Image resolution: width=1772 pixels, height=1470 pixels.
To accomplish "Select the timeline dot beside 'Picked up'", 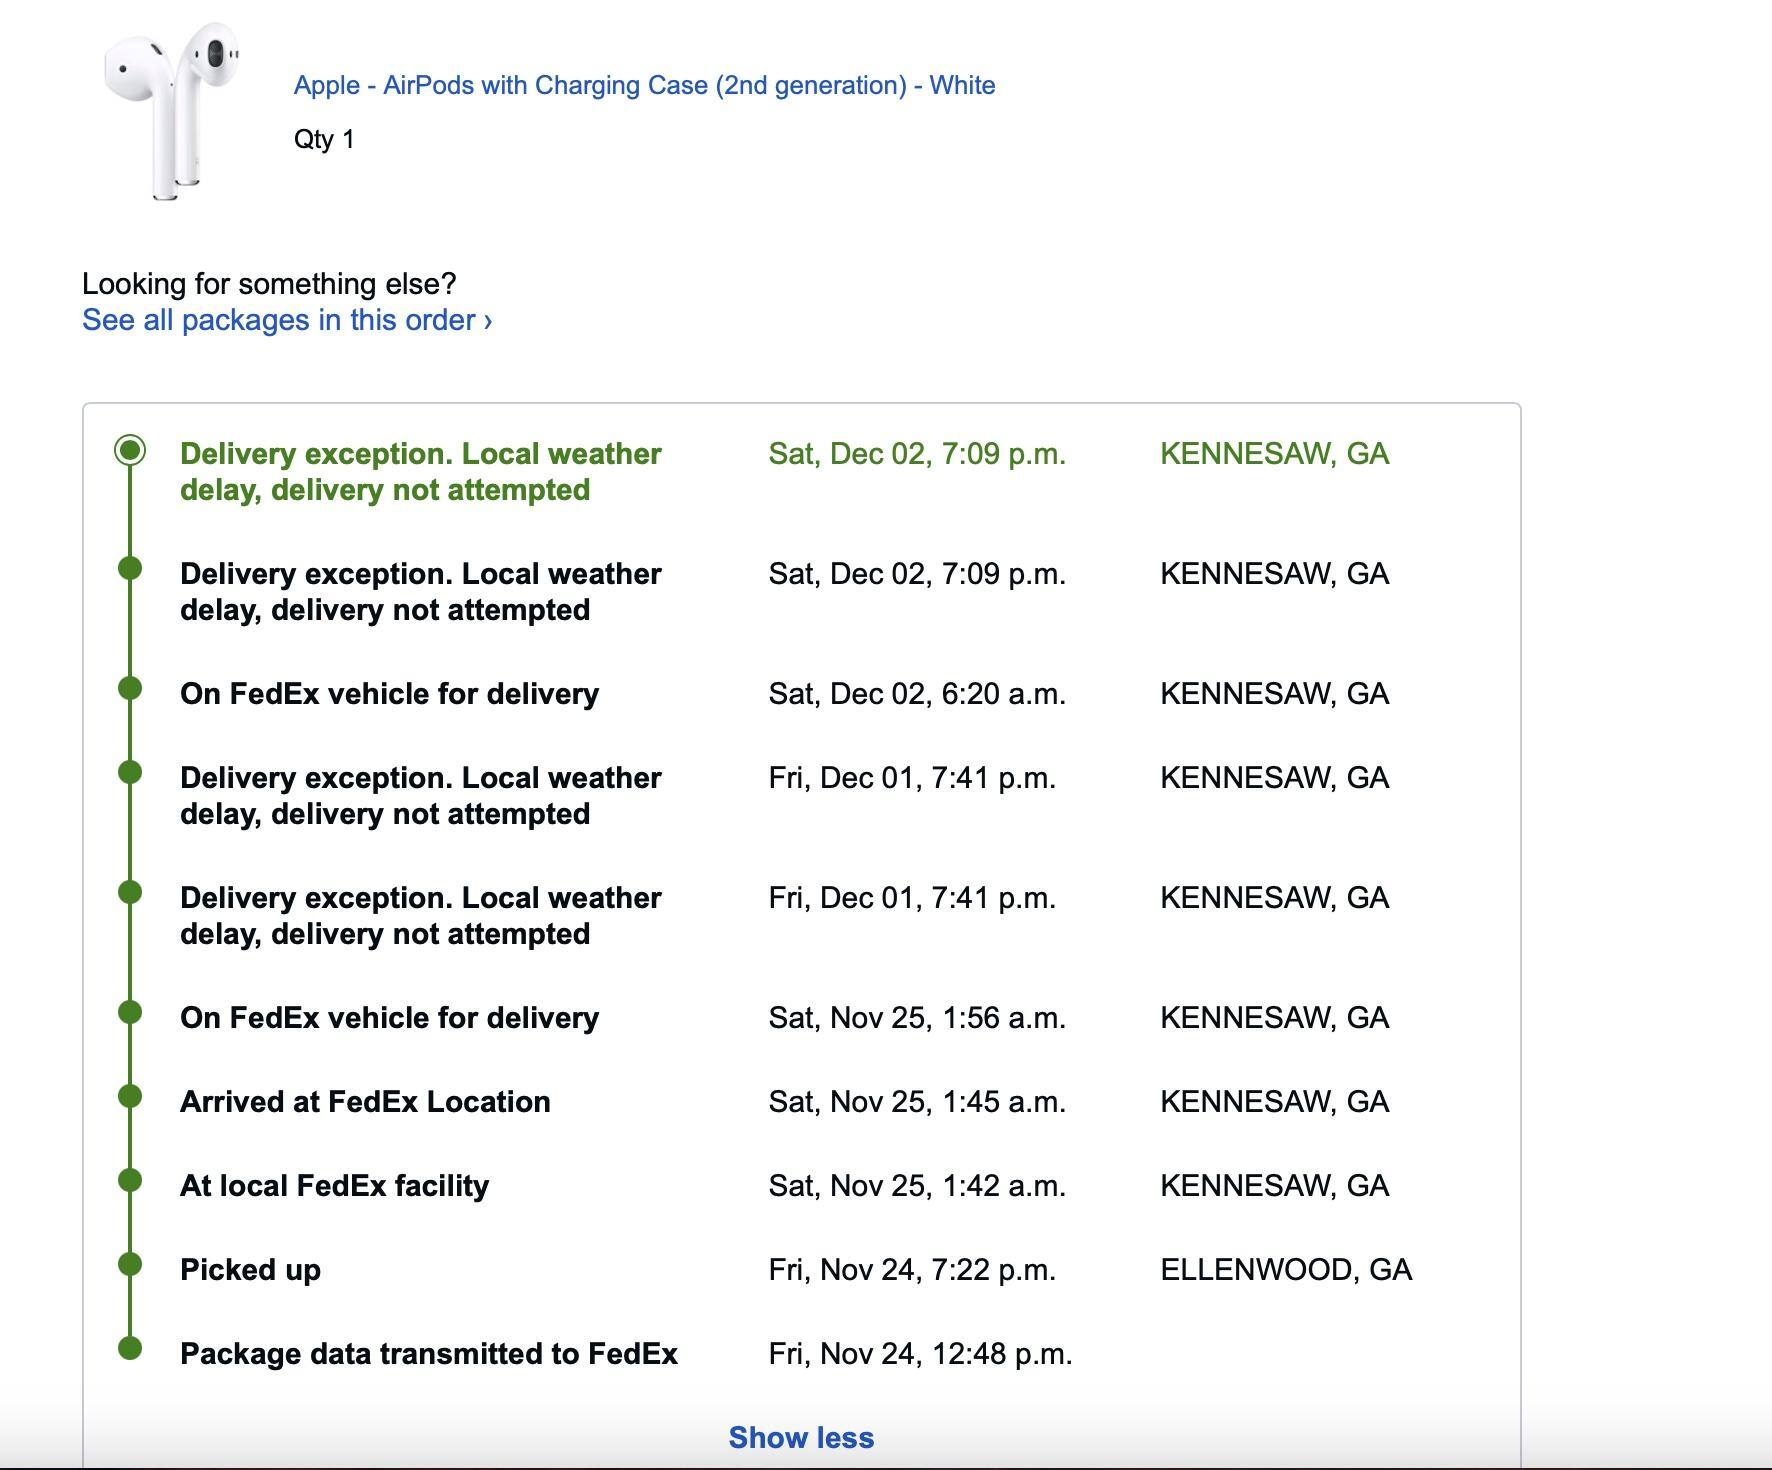I will [130, 1265].
